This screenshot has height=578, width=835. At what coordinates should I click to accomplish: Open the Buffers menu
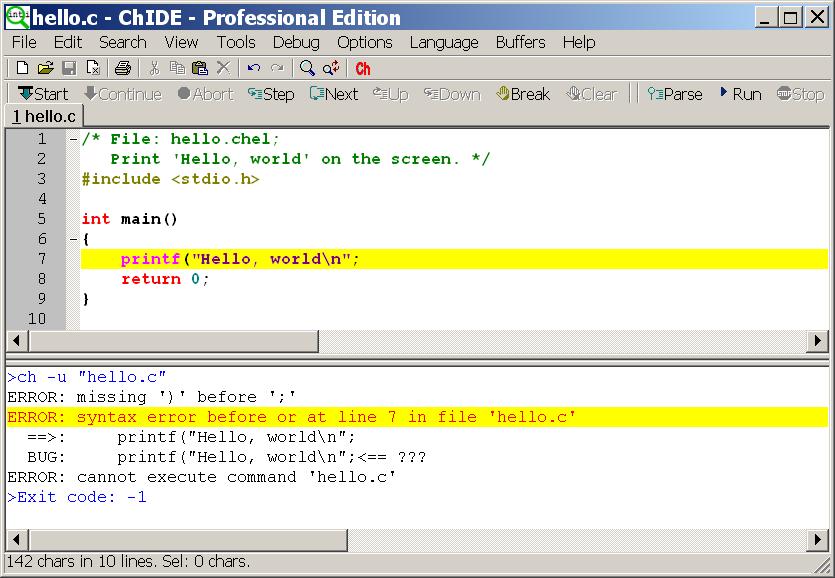[x=520, y=42]
